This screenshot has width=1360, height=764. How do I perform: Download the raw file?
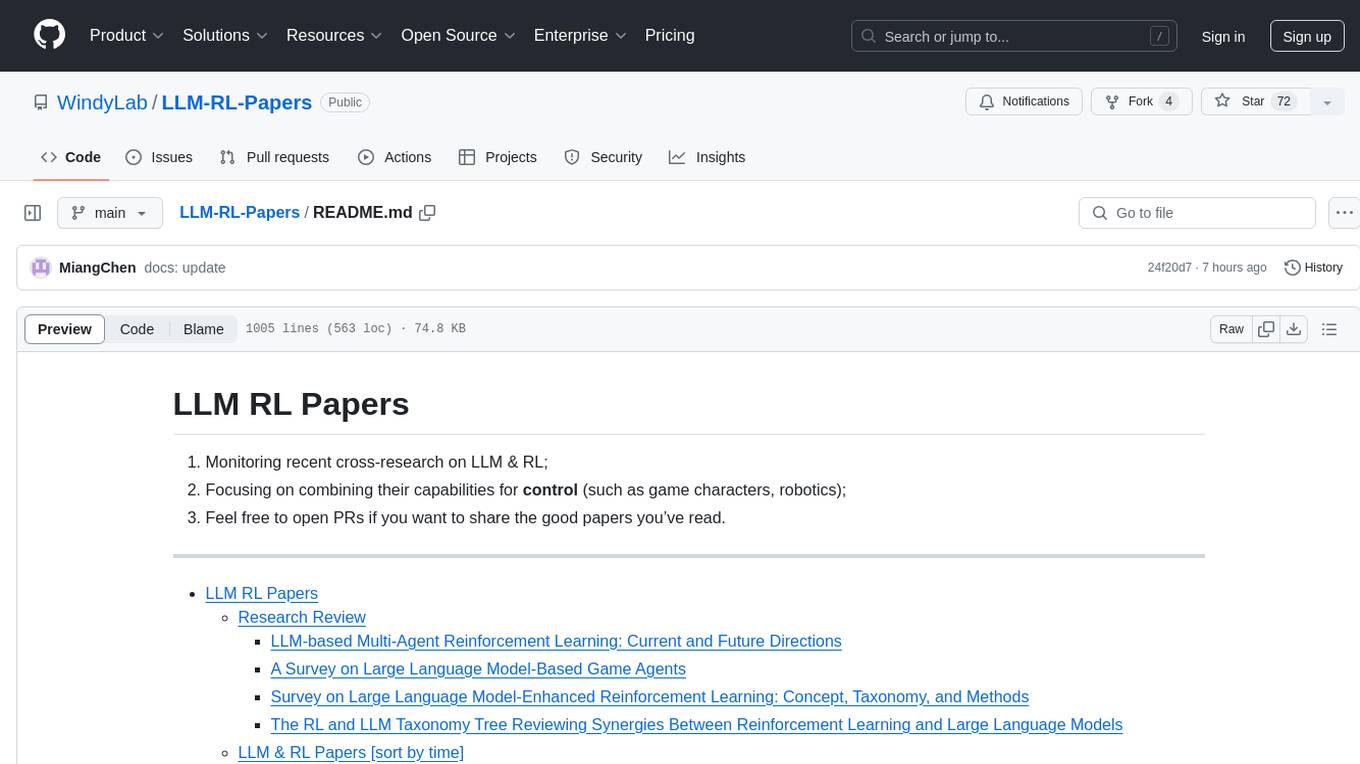(x=1293, y=329)
